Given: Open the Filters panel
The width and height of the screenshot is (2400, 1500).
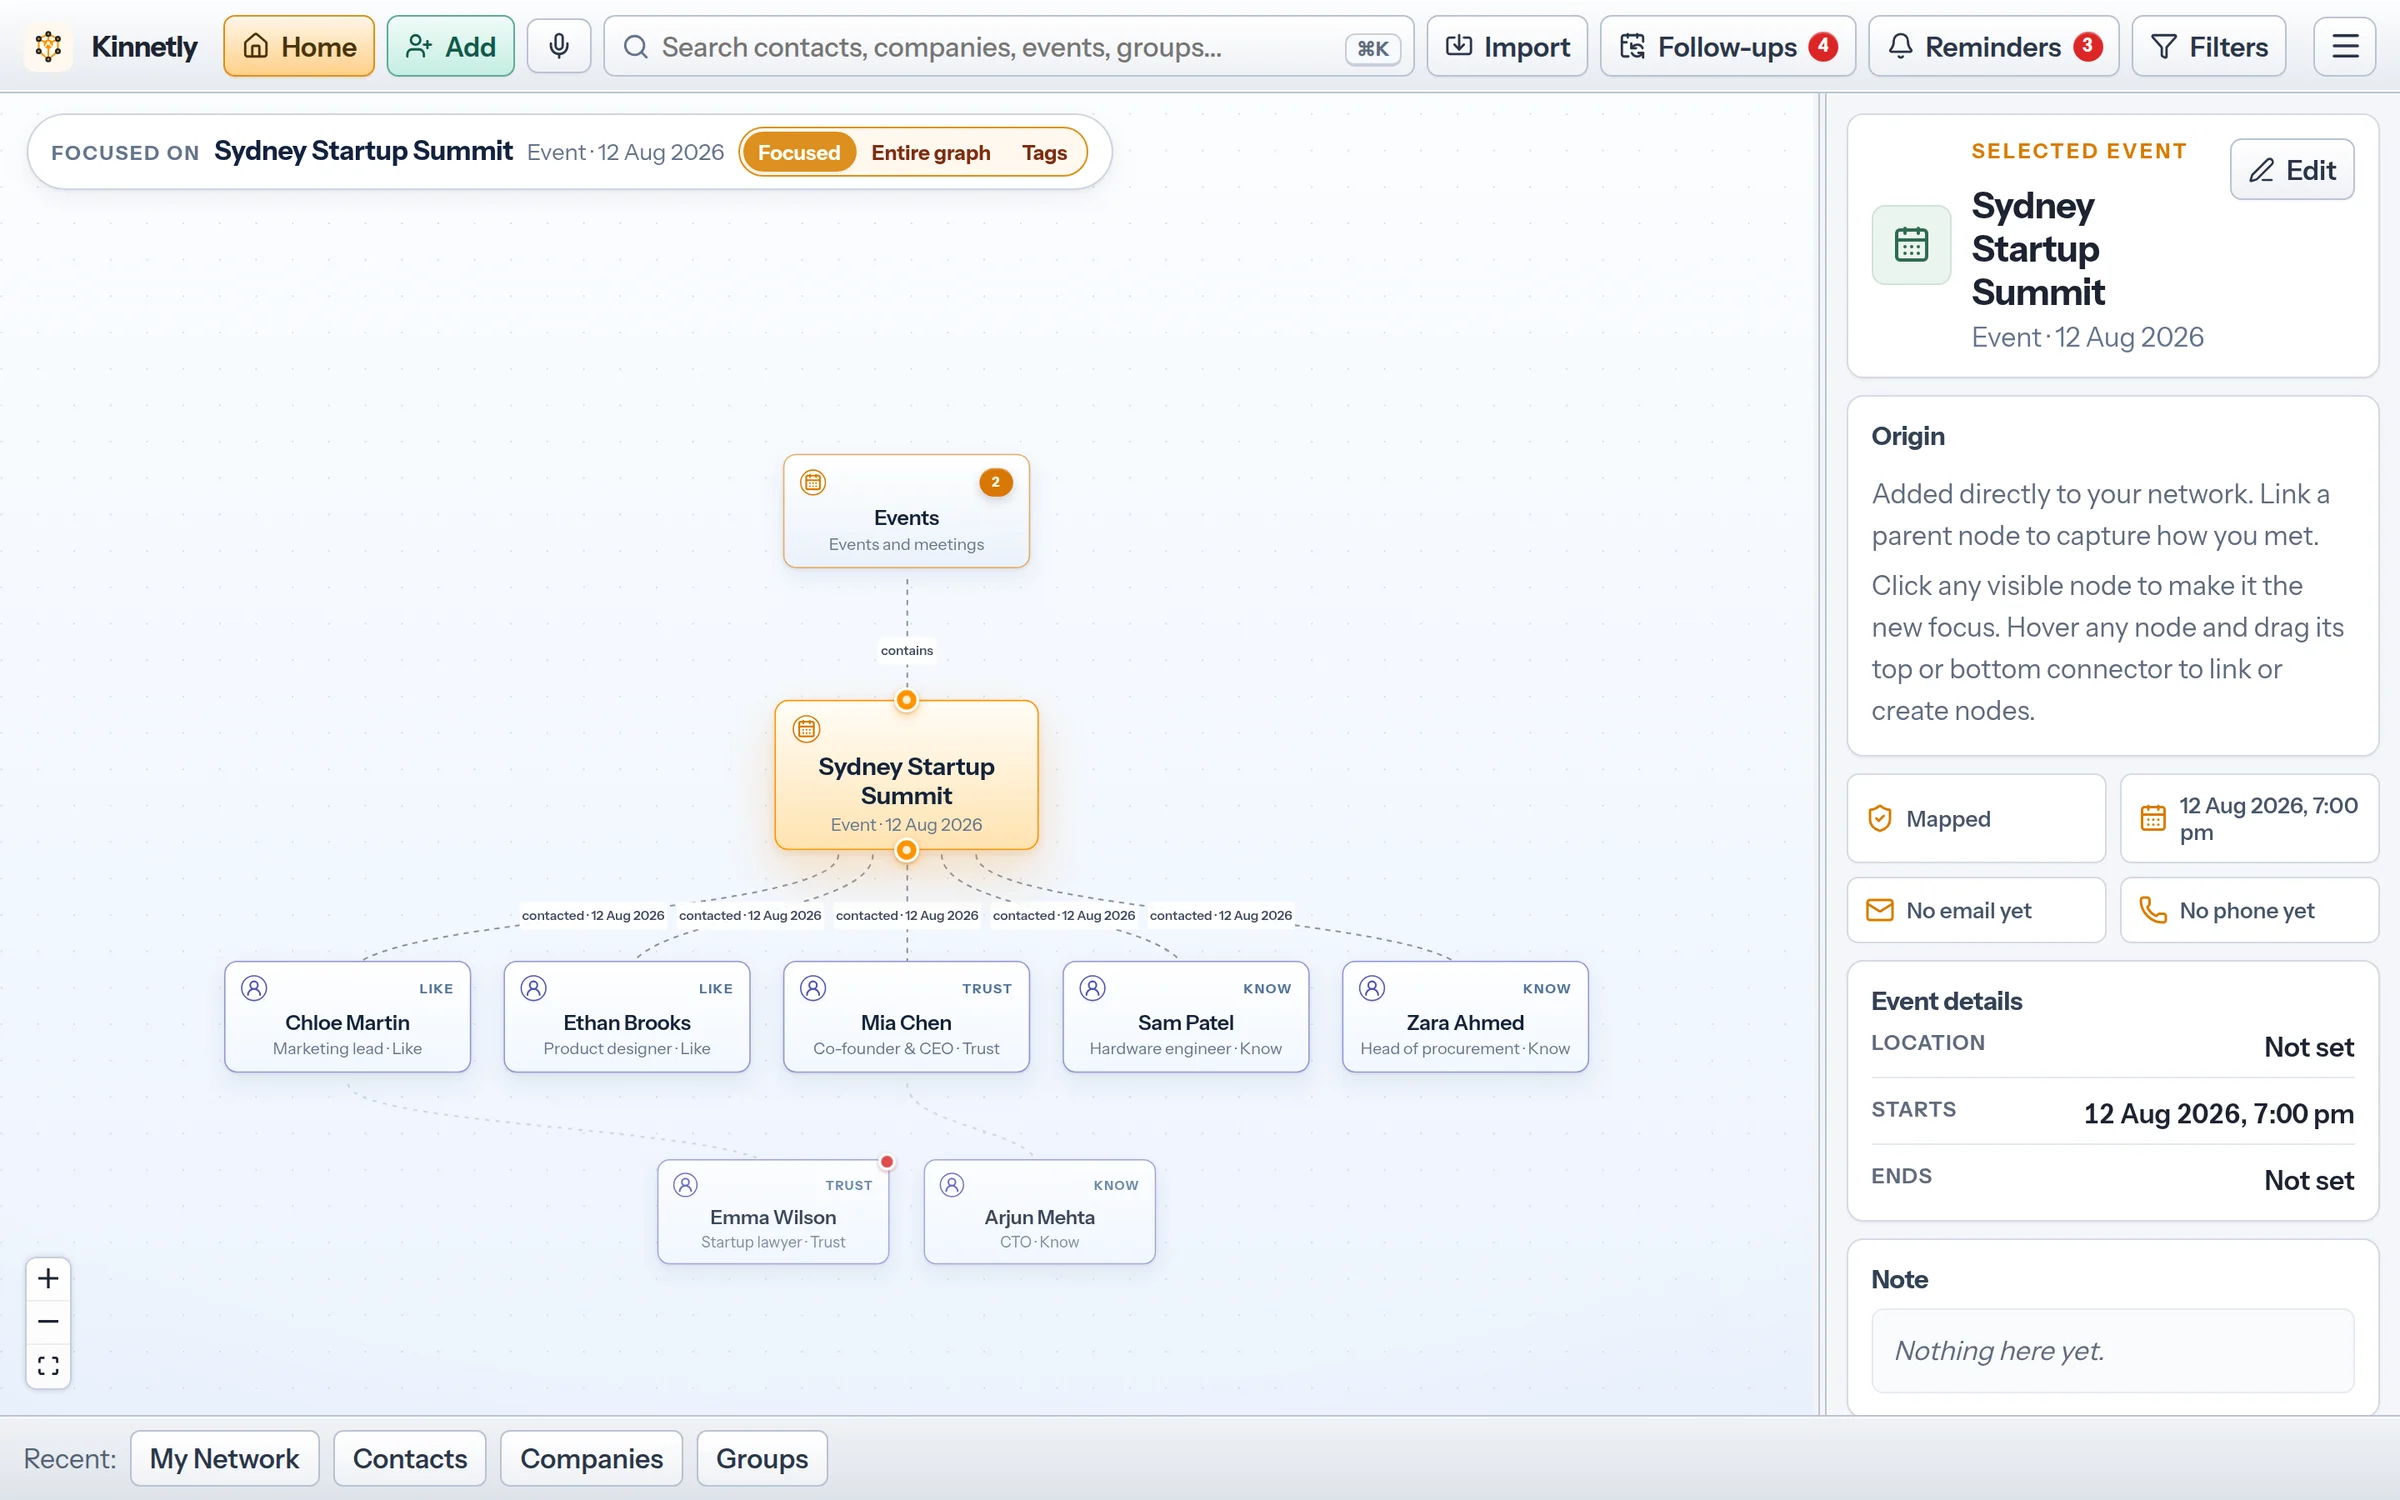Looking at the screenshot, I should [x=2209, y=46].
